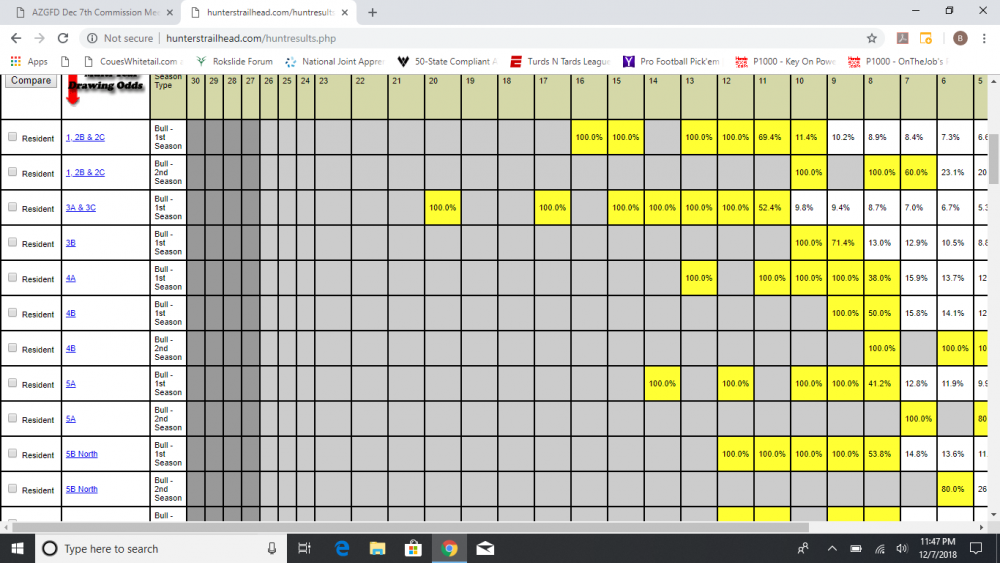Click scroll down arrow of page scrollbar
The height and width of the screenshot is (563, 1000).
click(994, 515)
